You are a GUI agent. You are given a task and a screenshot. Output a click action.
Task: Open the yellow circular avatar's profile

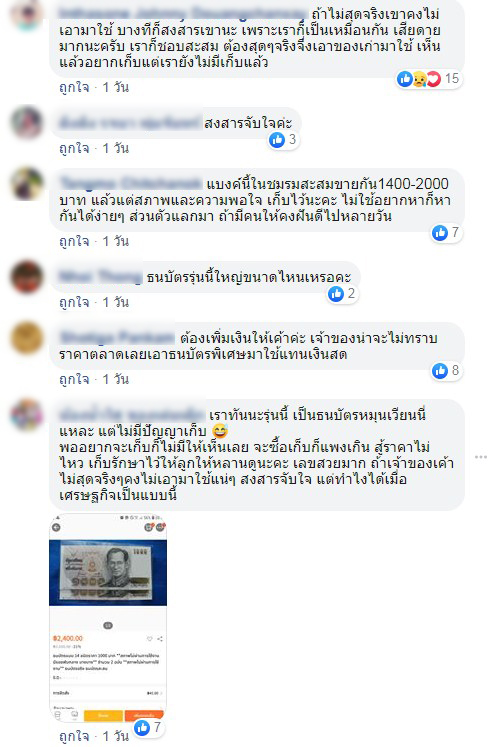27,338
